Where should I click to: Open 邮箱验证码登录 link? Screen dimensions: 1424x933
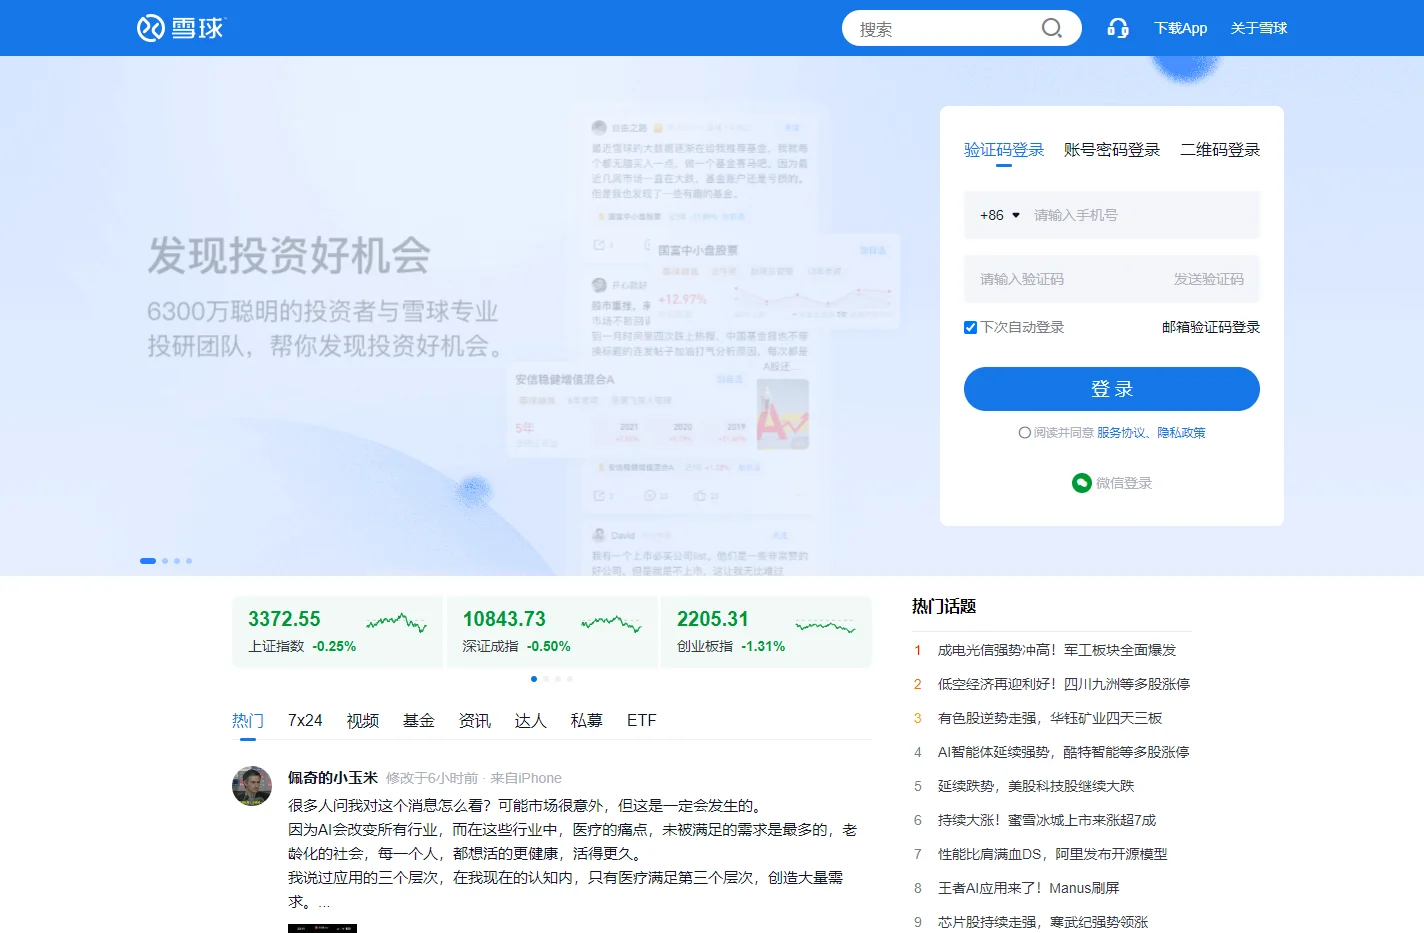pos(1211,327)
